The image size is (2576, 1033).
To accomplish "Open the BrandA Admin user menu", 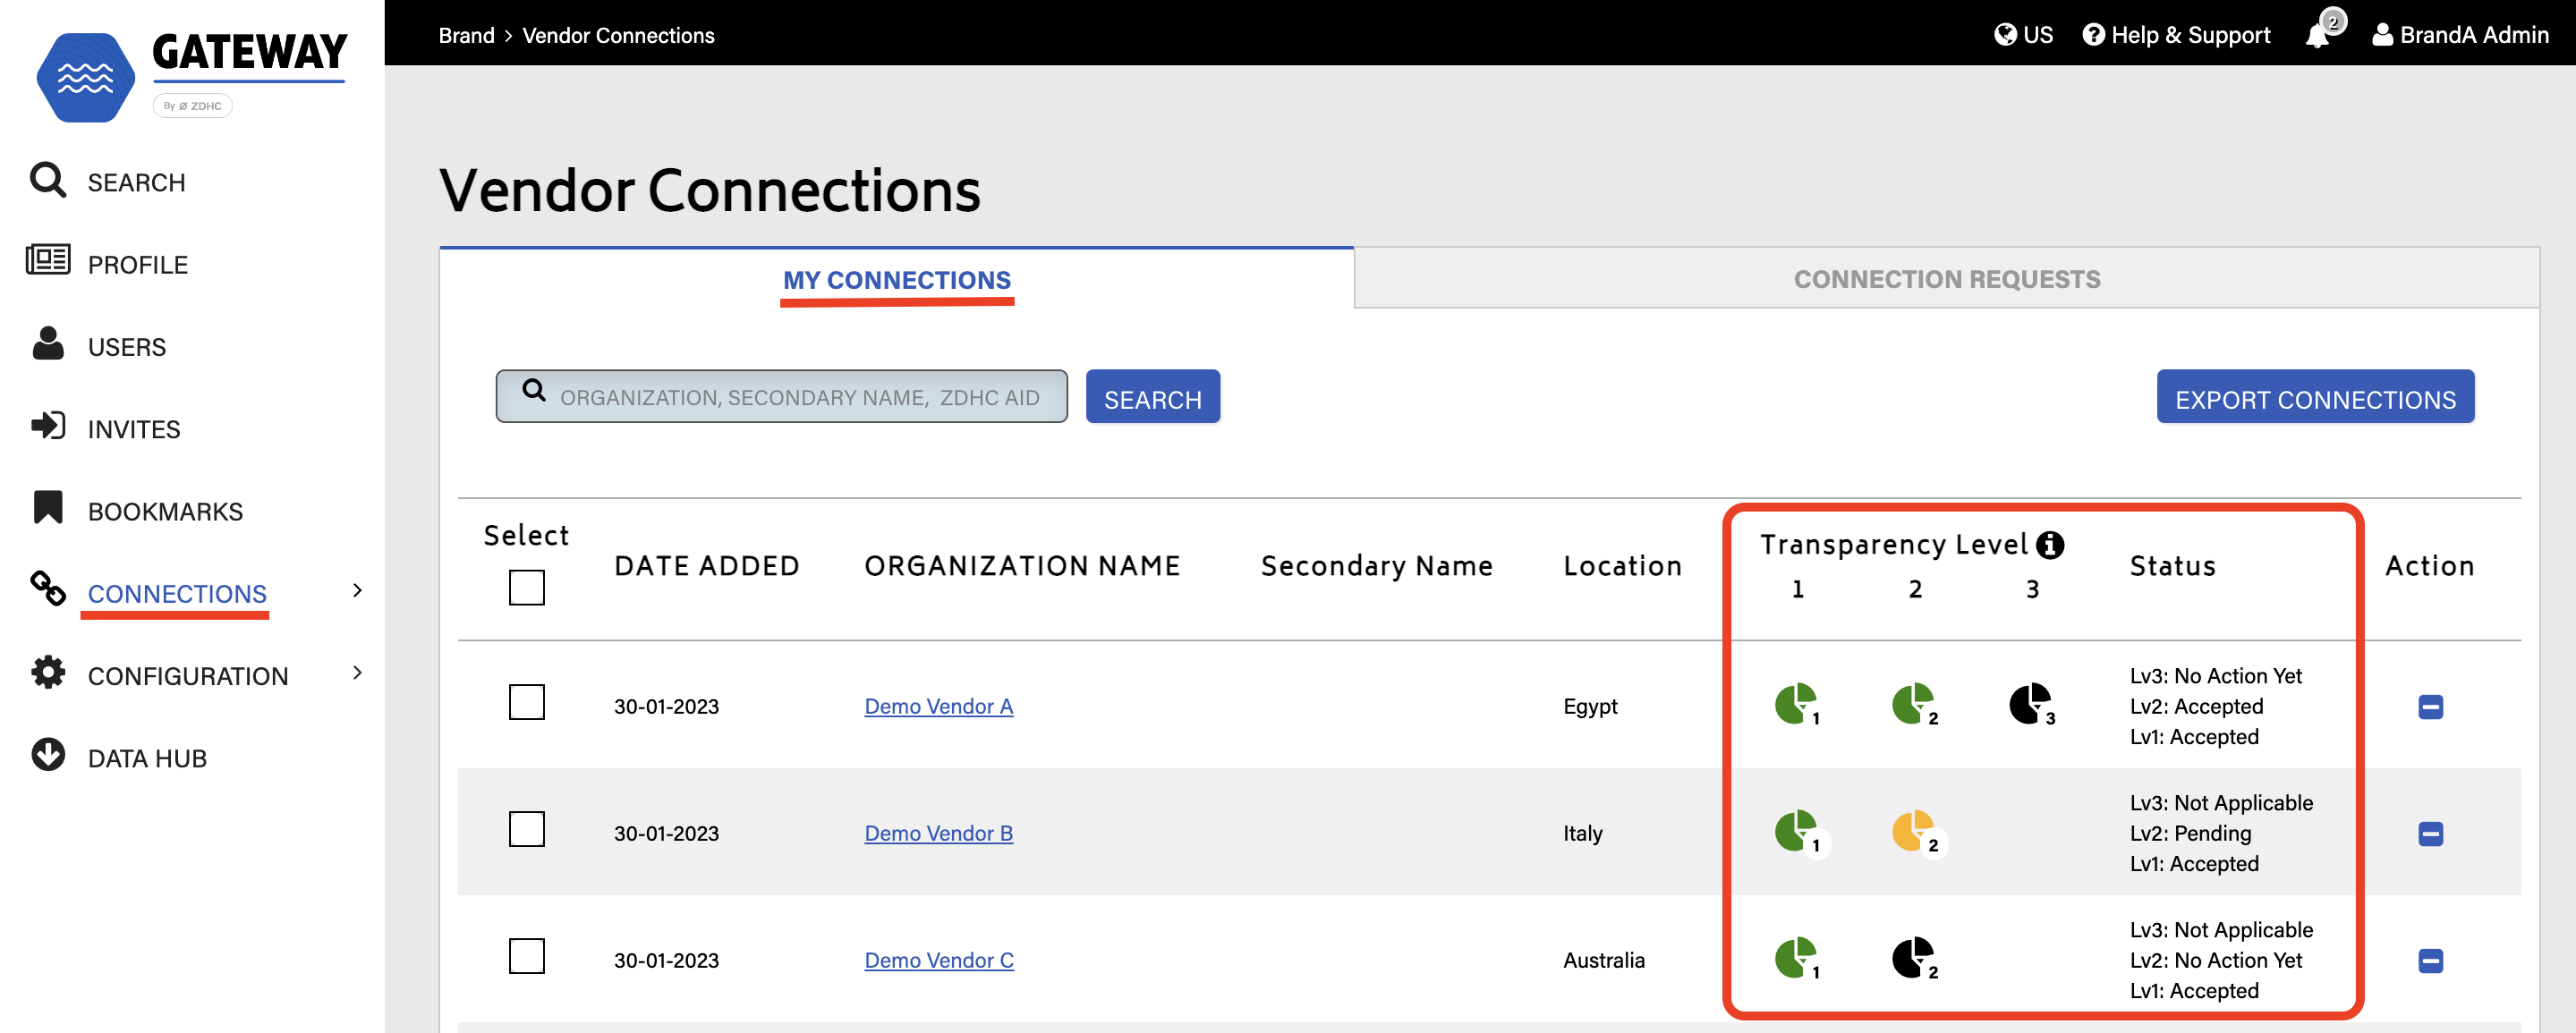I will pos(2460,35).
